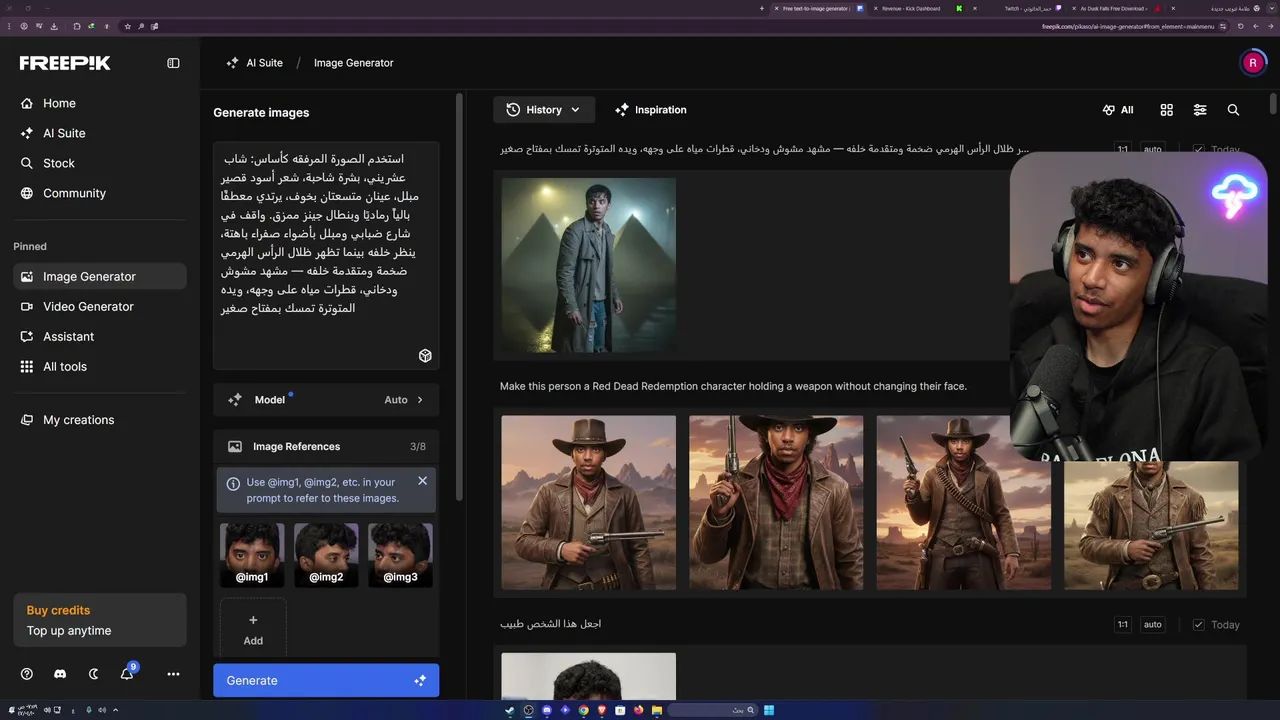Open the trench coat pyramid image
The image size is (1280, 720).
(x=588, y=265)
